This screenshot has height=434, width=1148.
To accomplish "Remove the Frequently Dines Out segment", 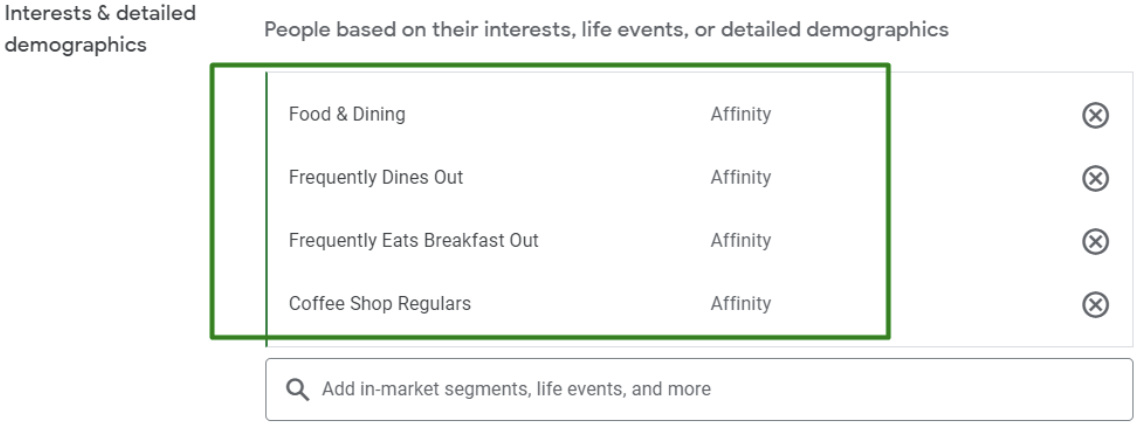I will [1096, 179].
